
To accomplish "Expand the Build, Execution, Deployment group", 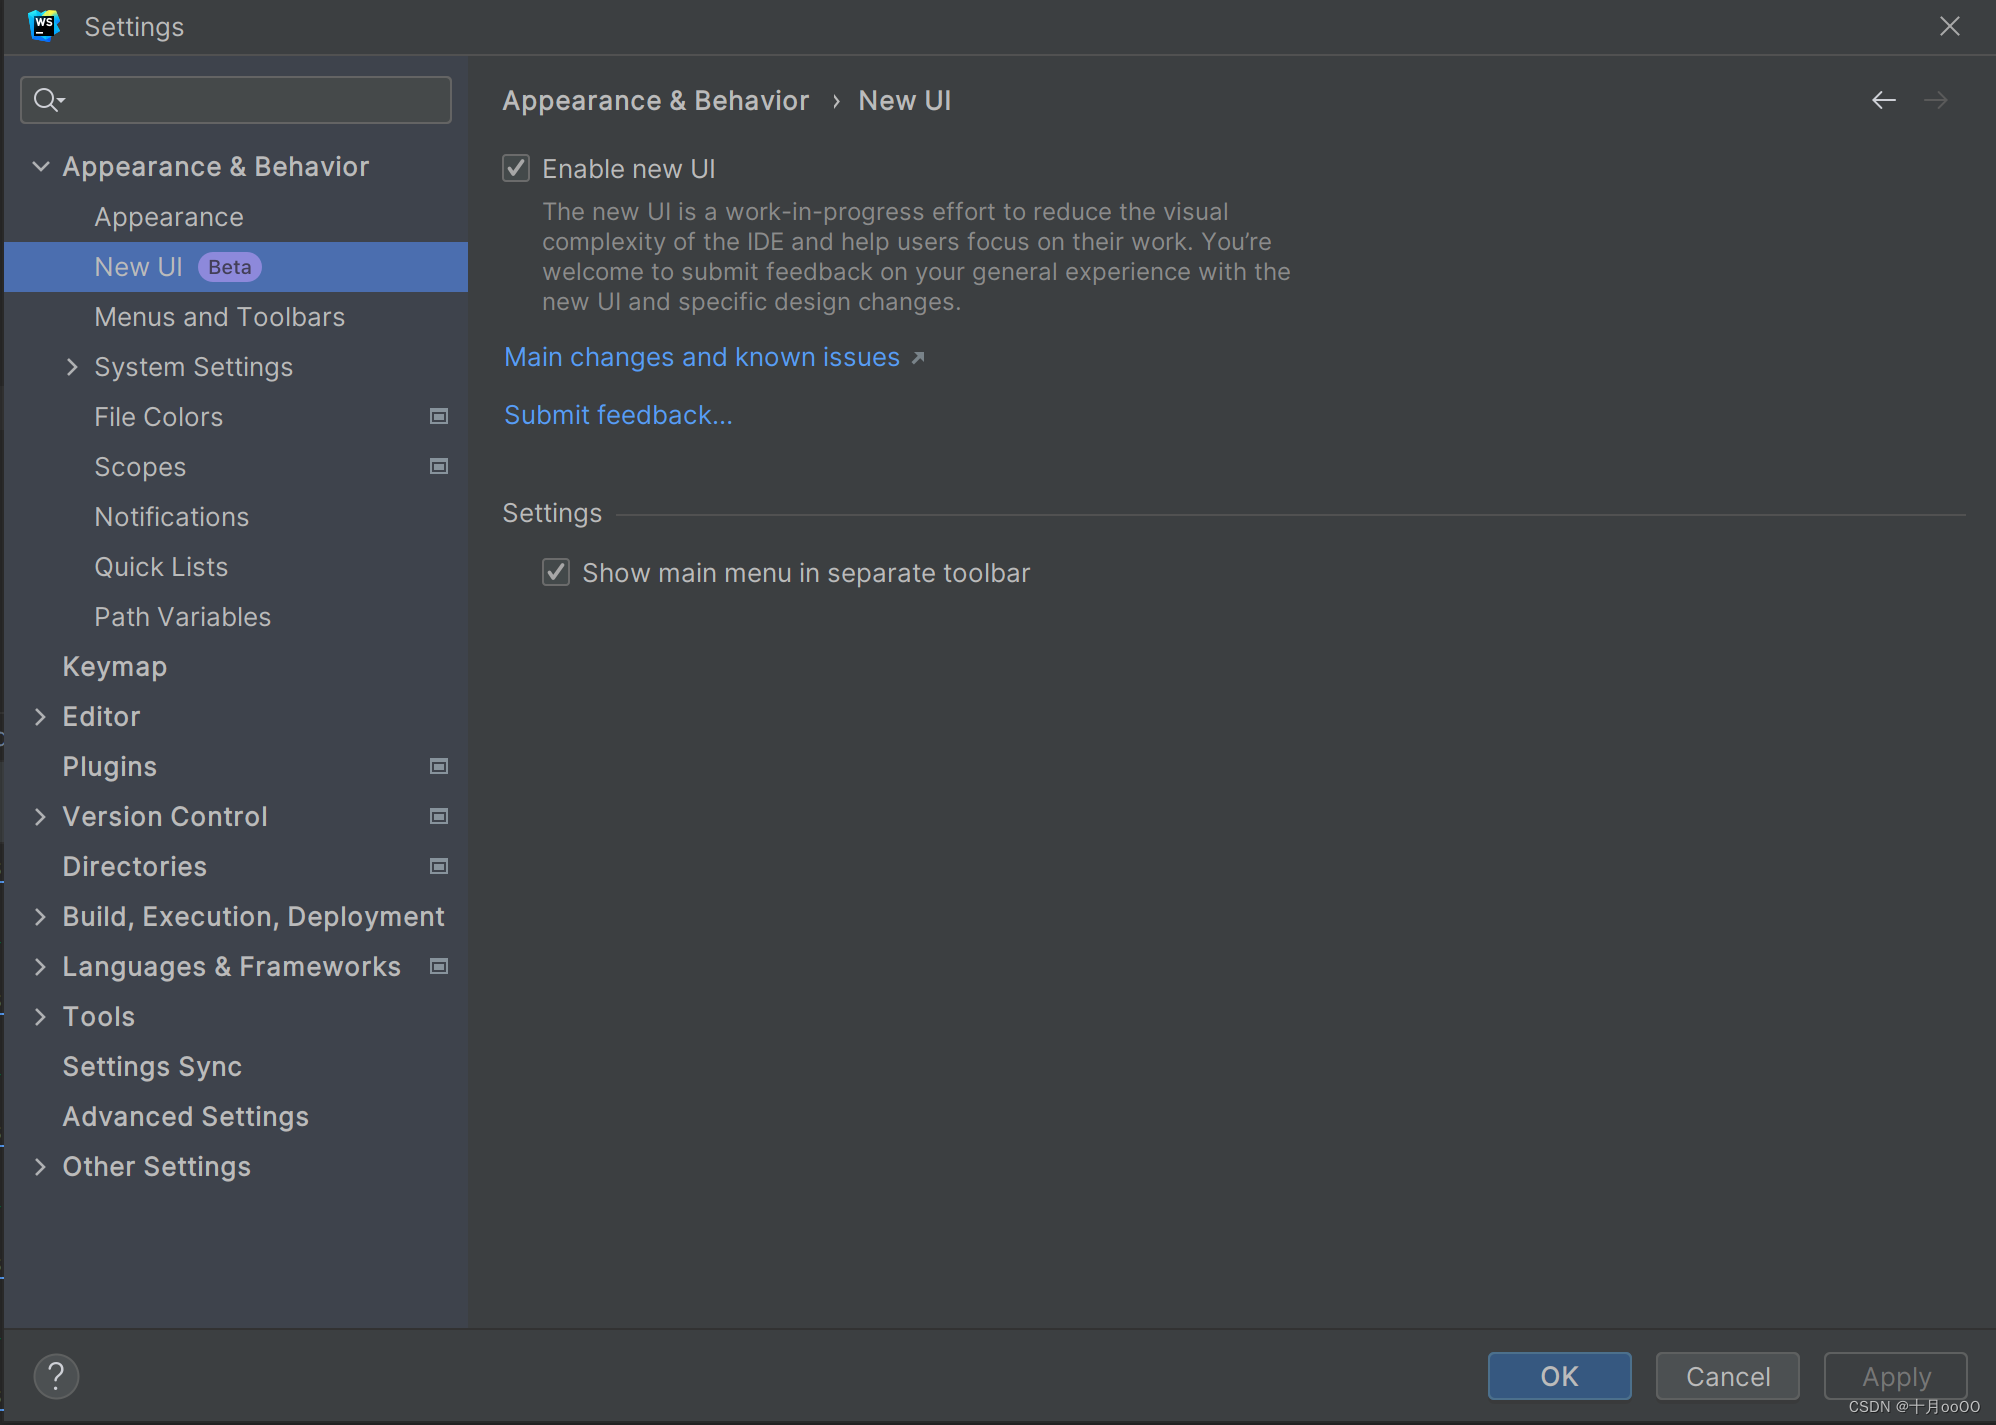I will click(x=41, y=917).
